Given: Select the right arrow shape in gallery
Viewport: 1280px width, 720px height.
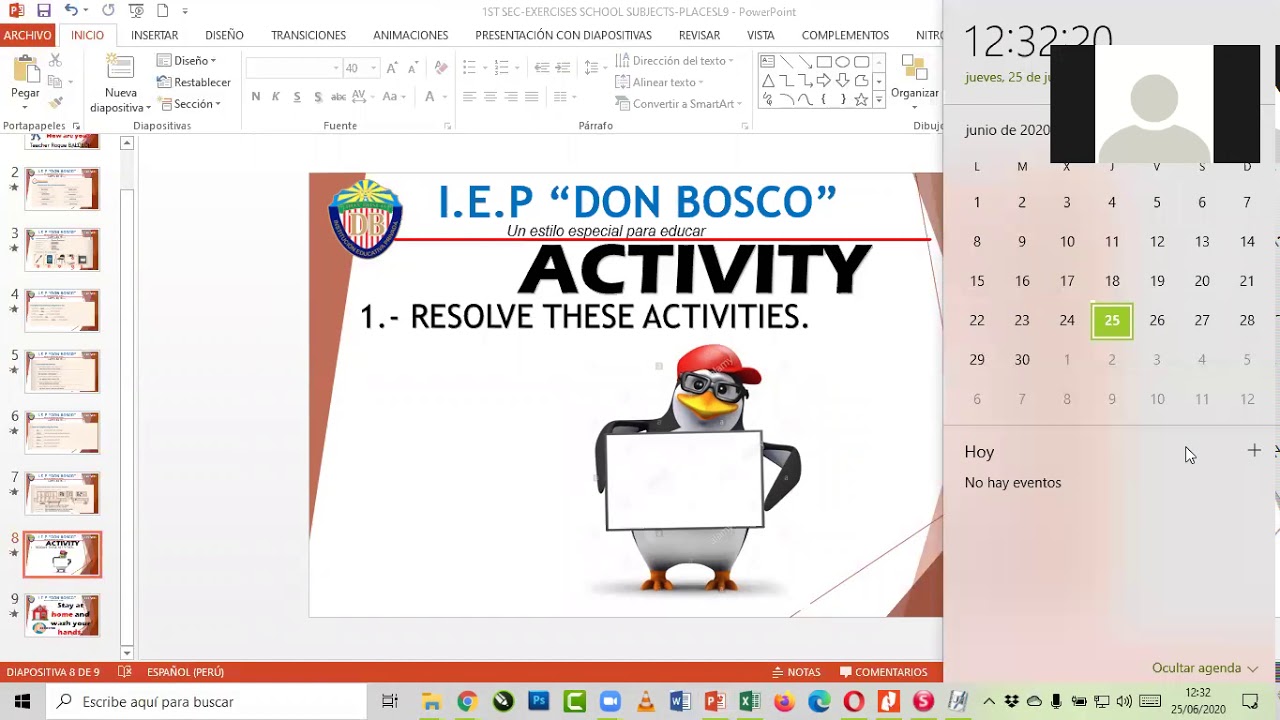Looking at the screenshot, I should tap(824, 81).
